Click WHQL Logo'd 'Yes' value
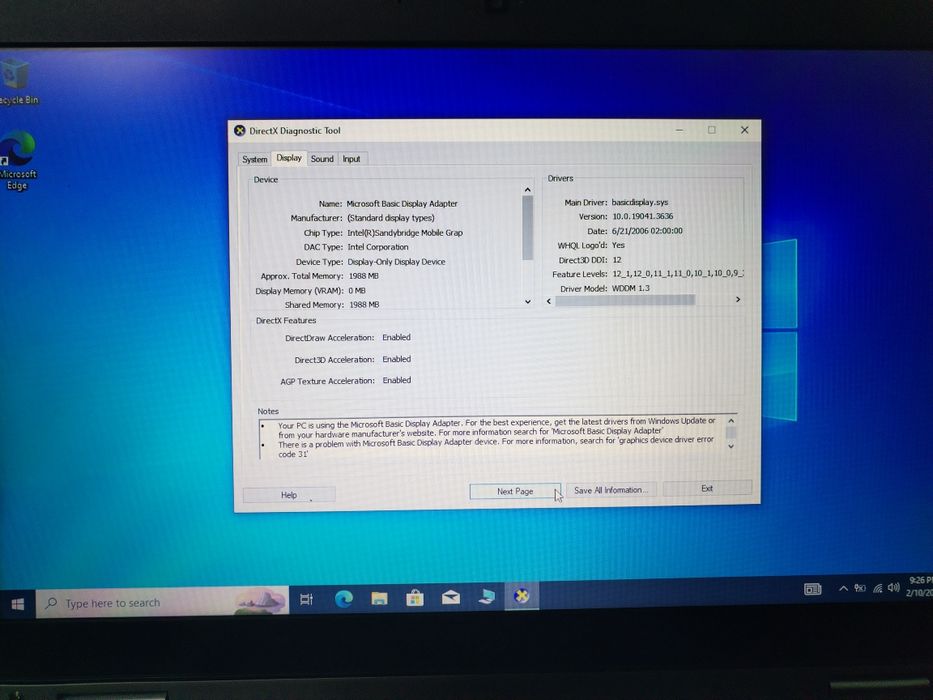Viewport: 933px width, 700px height. [618, 245]
